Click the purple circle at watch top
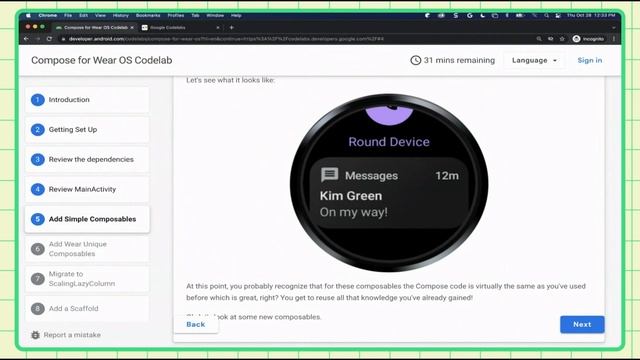This screenshot has height=360, width=640. 389,116
